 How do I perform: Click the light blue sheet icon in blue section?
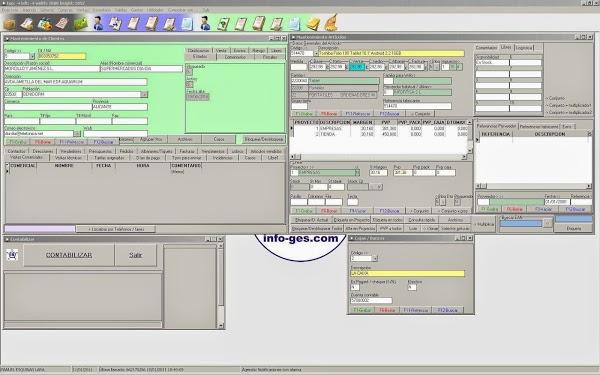coord(187,23)
